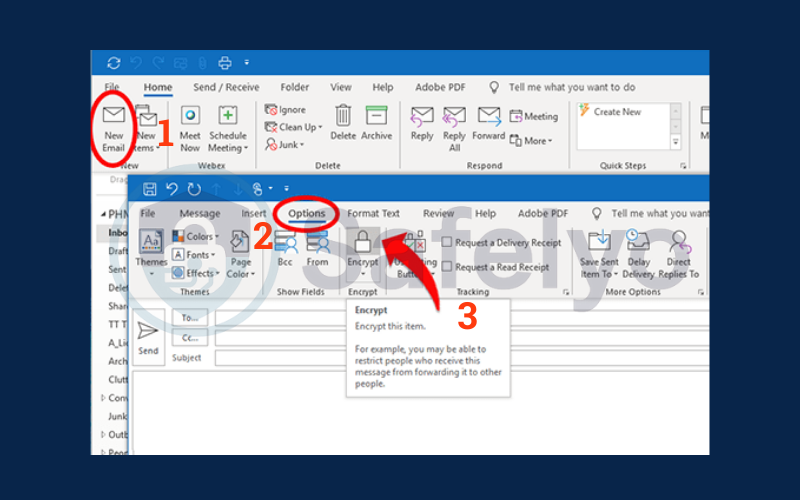
Task: Click the New Email envelope icon
Action: (113, 116)
